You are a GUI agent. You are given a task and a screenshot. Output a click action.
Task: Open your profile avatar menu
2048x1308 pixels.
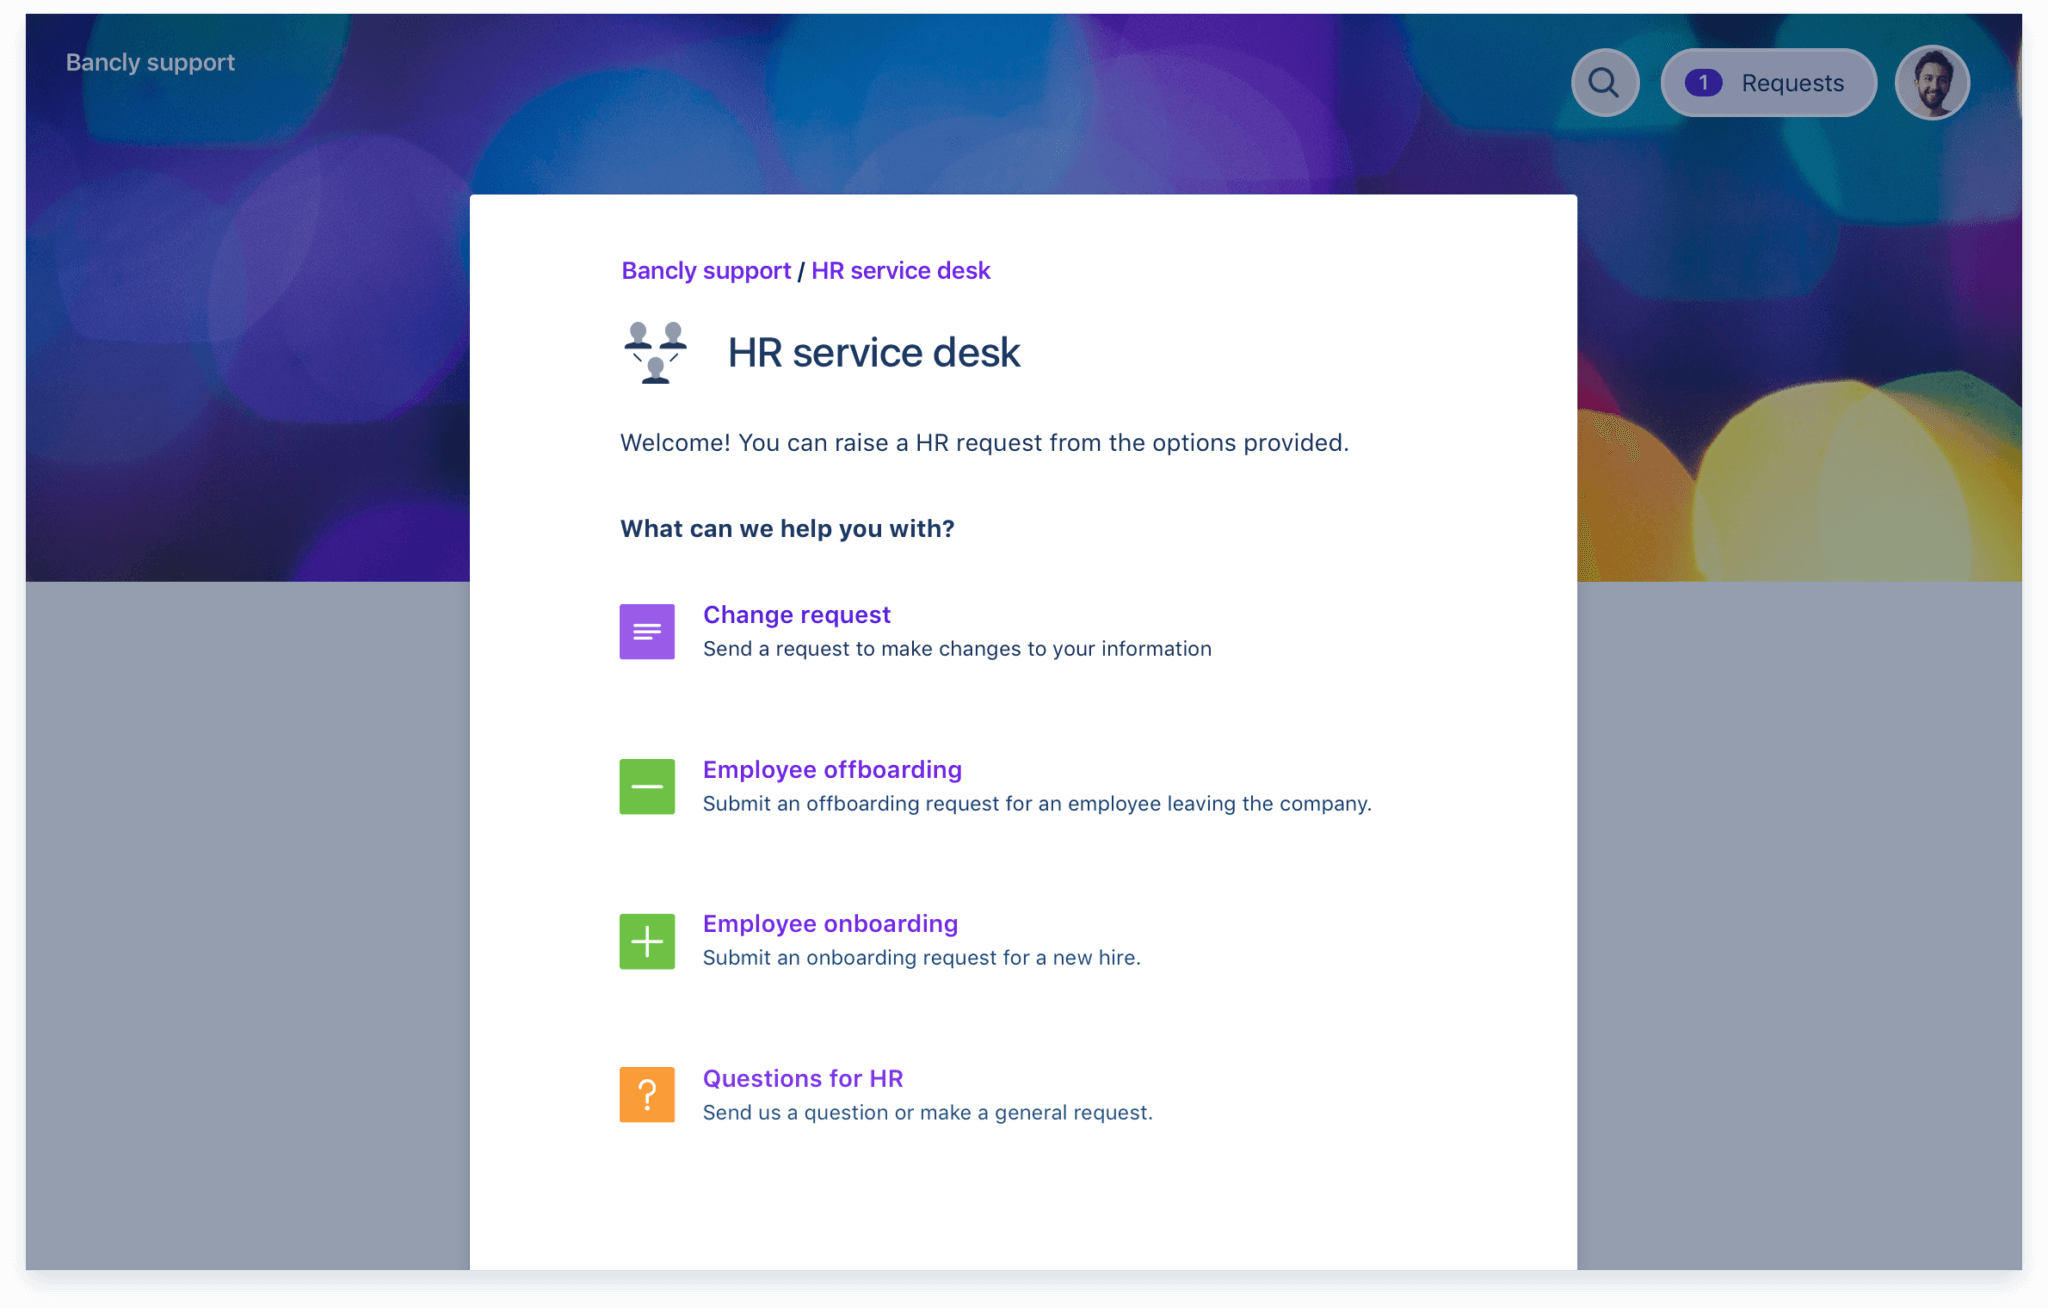1932,82
